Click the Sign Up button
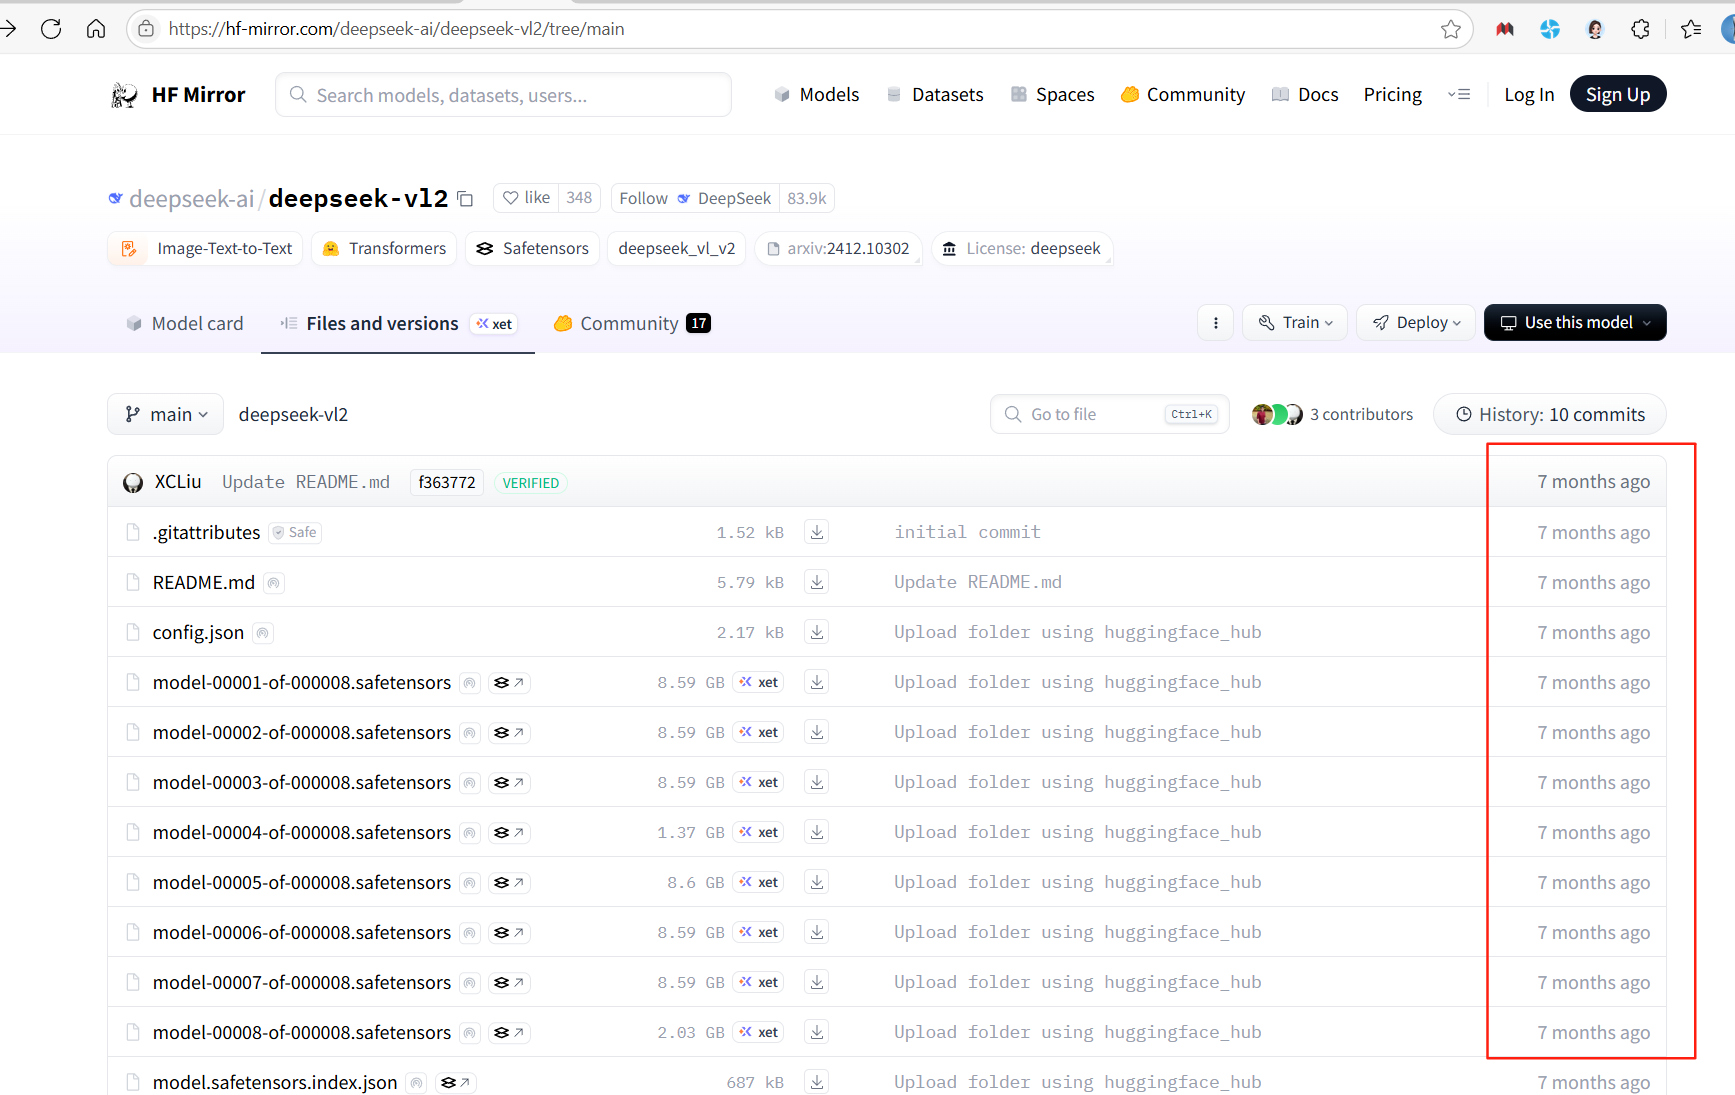This screenshot has width=1735, height=1095. coord(1618,94)
